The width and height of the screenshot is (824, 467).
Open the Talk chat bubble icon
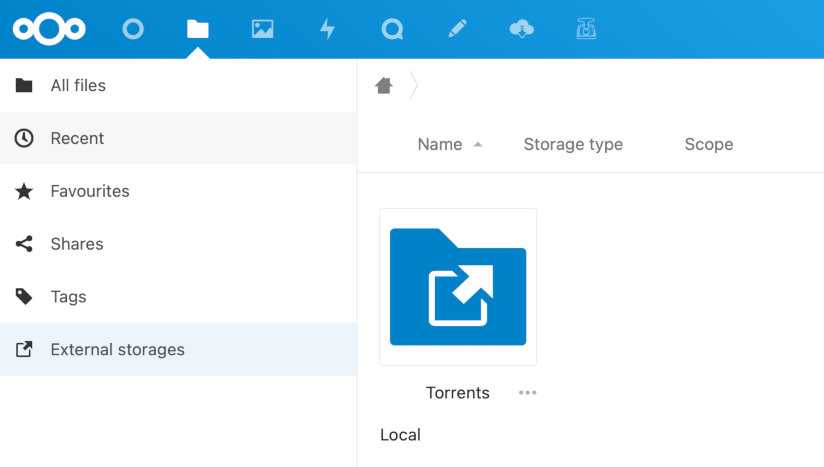392,29
